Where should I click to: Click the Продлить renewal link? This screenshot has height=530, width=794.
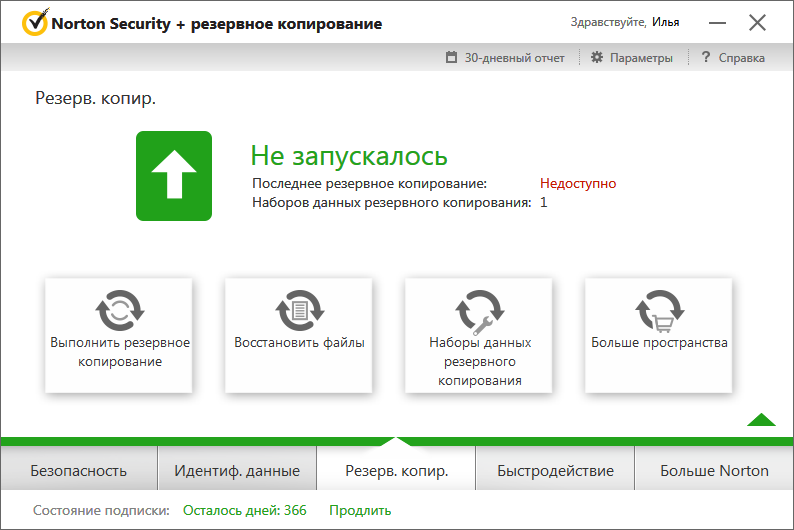pyautogui.click(x=360, y=510)
